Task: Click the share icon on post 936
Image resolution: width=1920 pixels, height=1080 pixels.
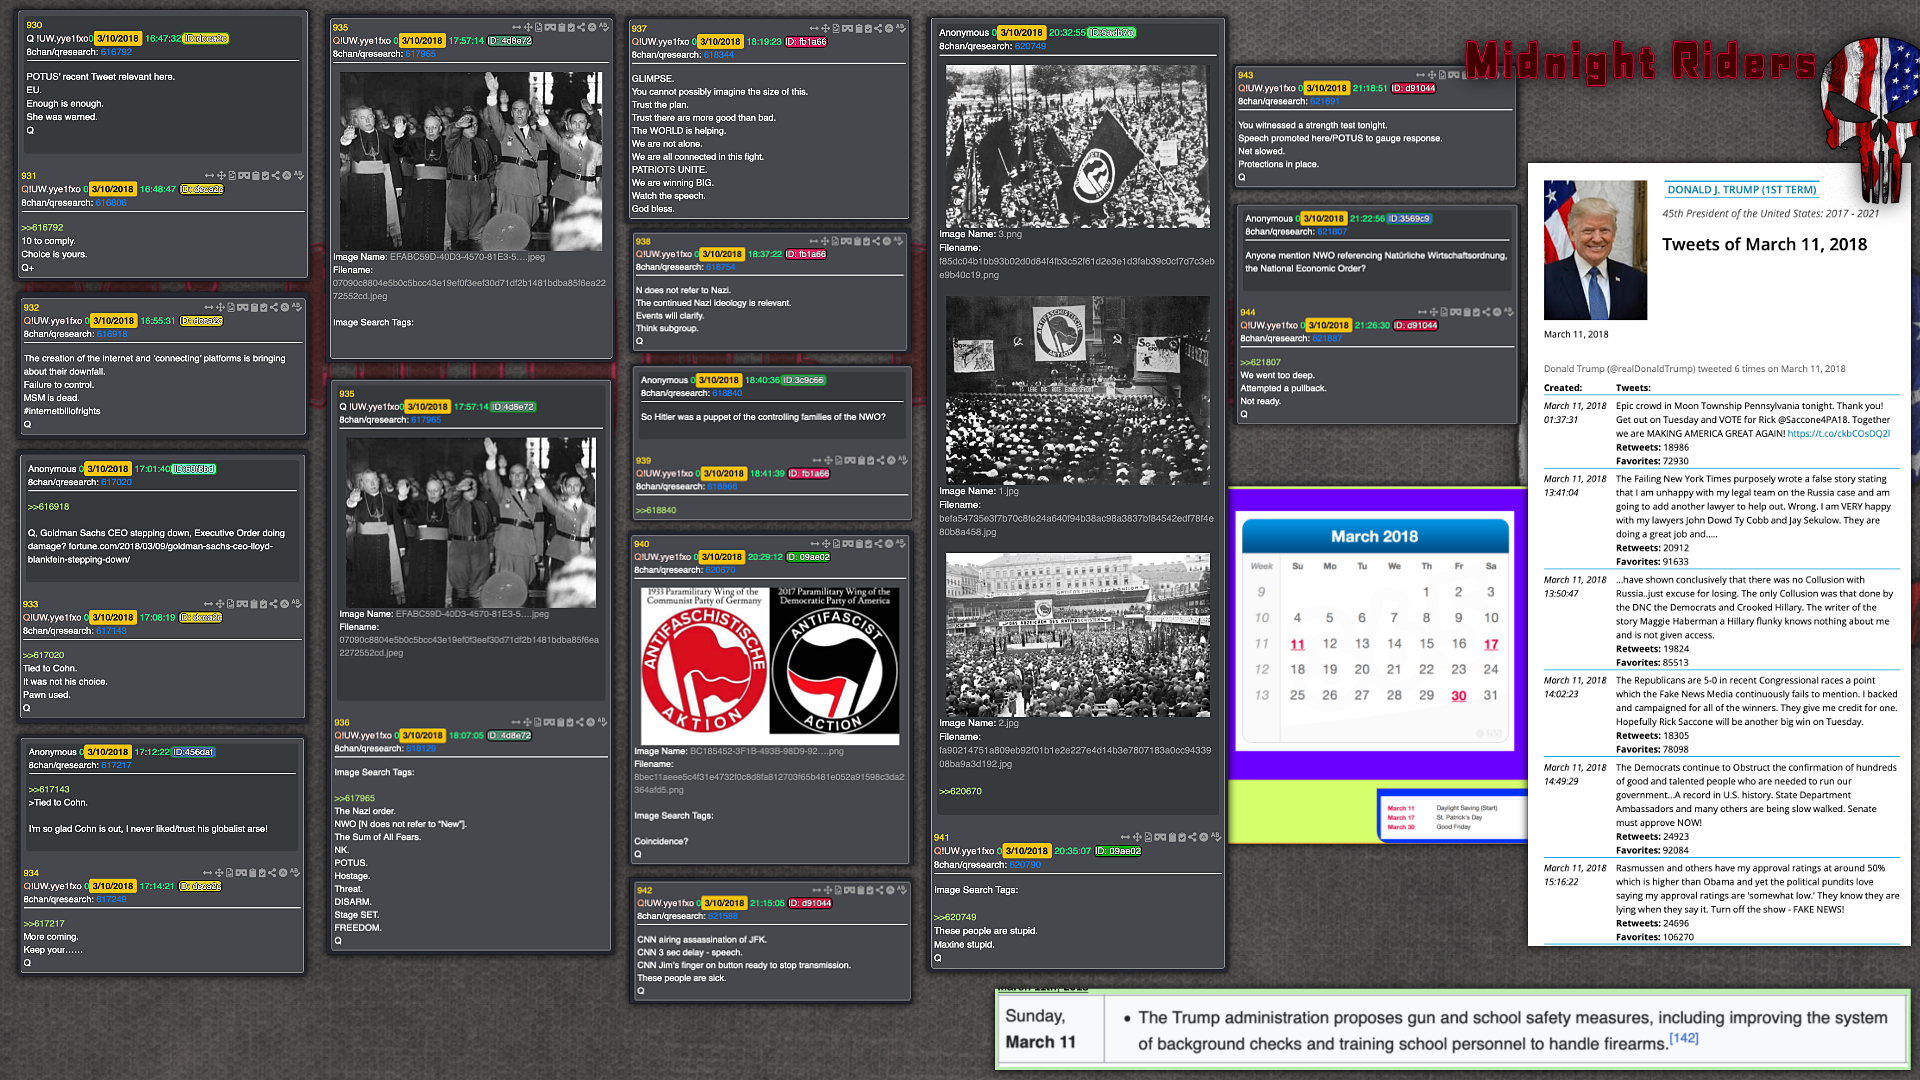Action: tap(580, 721)
